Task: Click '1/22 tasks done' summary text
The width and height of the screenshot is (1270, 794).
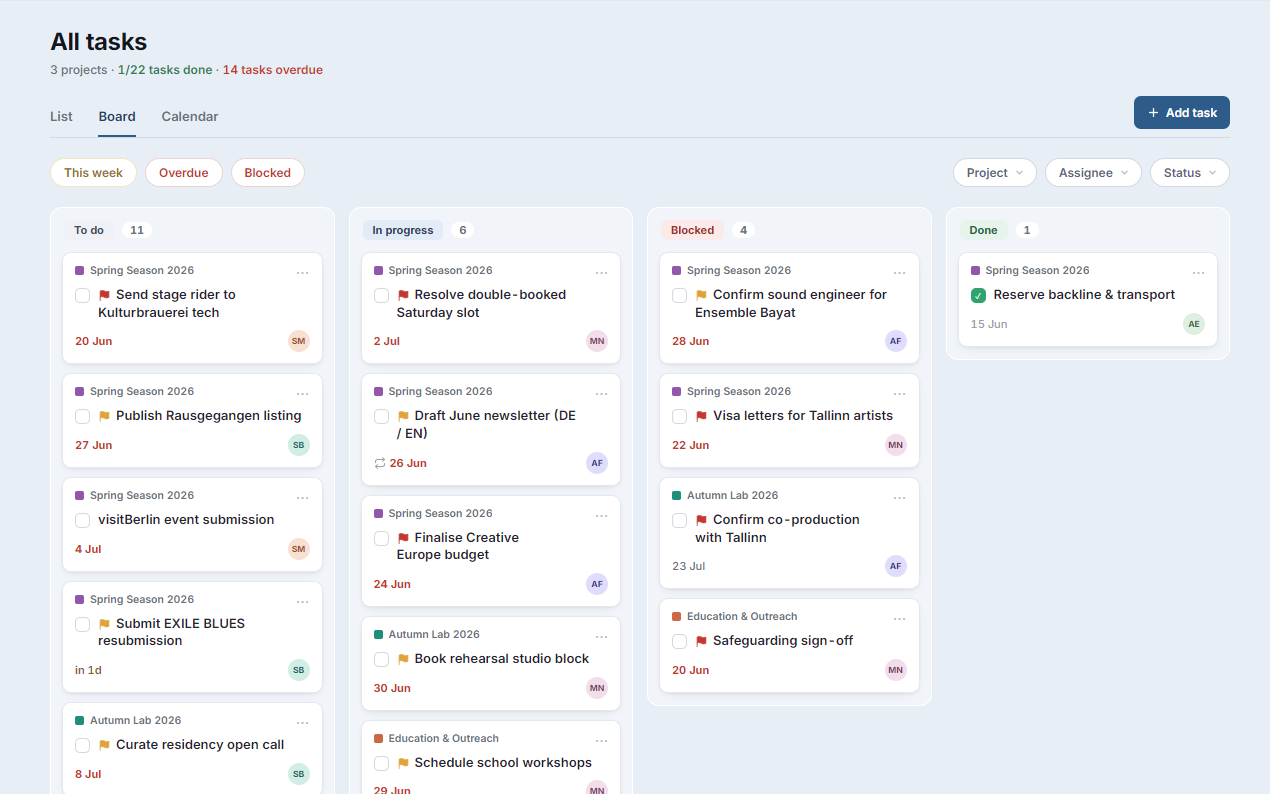Action: point(165,70)
